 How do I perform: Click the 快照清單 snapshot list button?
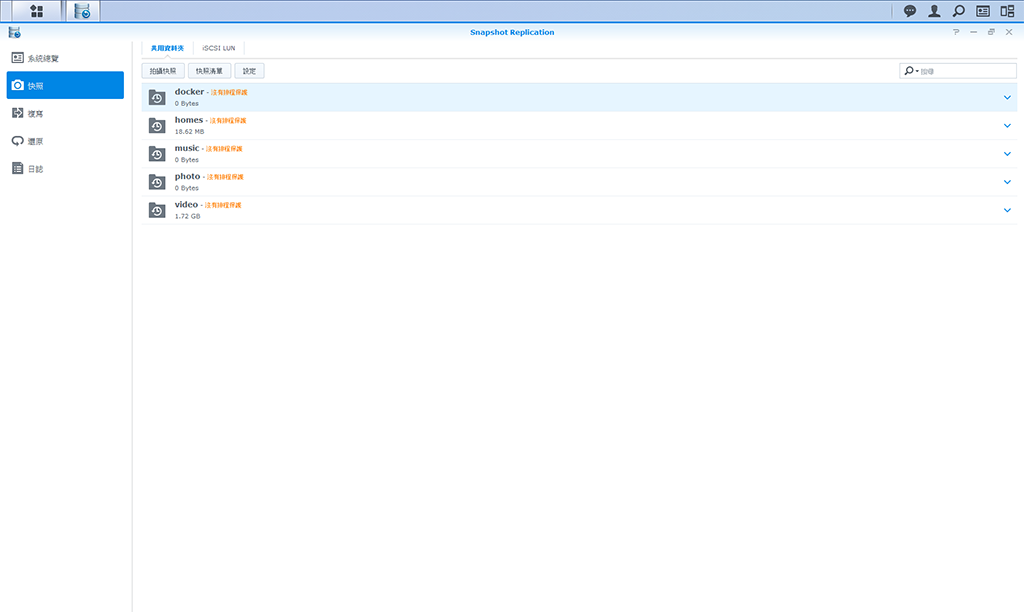coord(209,71)
